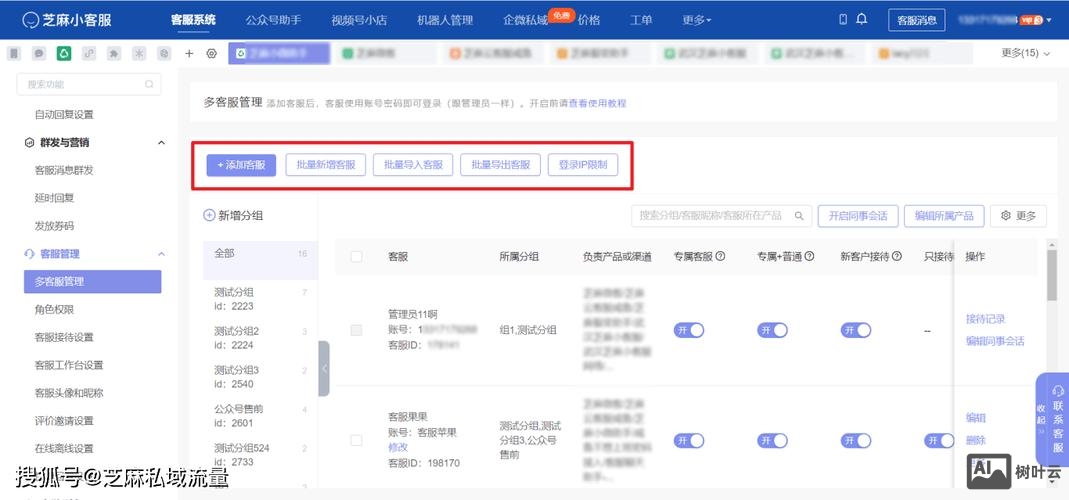The width and height of the screenshot is (1069, 500).
Task: Click 修改 link under 客服果果 account
Action: coord(398,447)
